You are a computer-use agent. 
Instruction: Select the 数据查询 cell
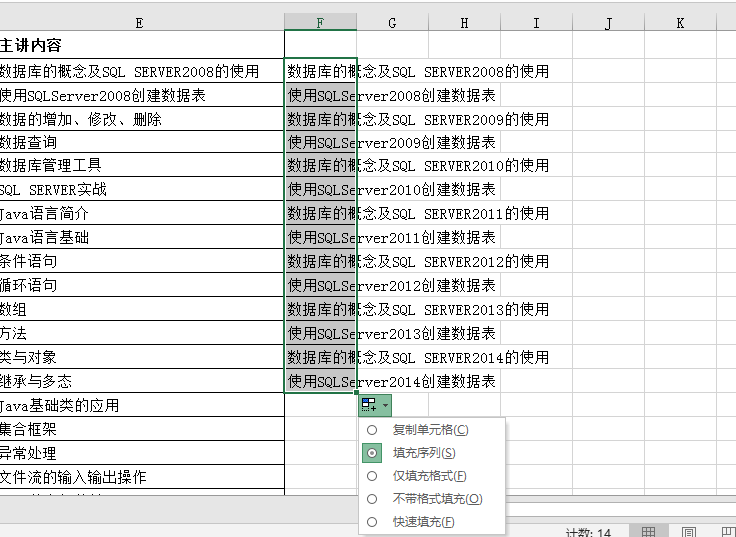pyautogui.click(x=142, y=142)
